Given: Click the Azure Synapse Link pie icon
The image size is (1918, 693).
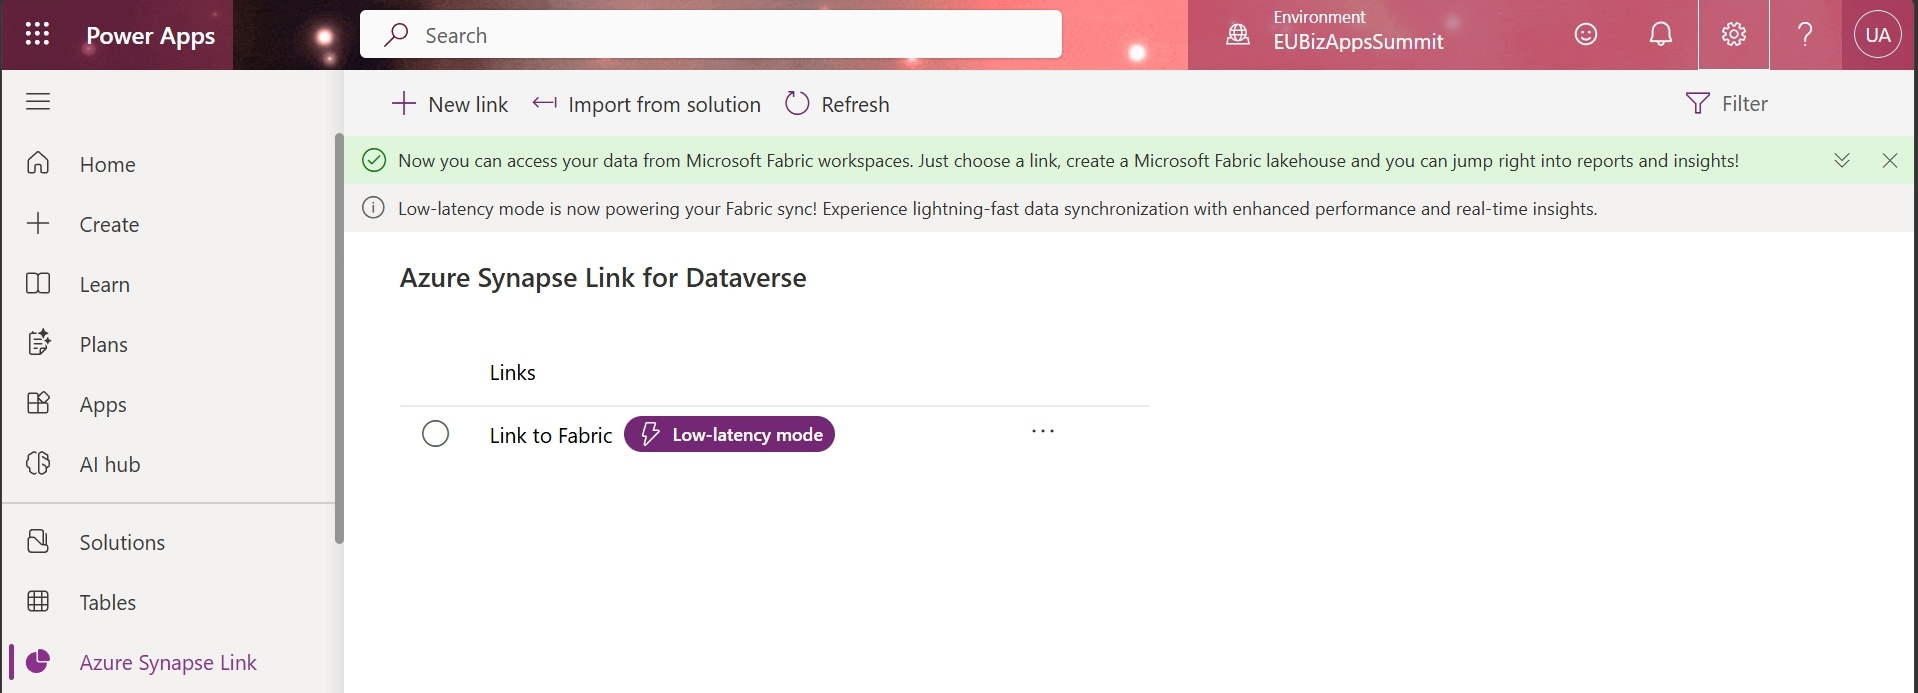Looking at the screenshot, I should (x=38, y=661).
